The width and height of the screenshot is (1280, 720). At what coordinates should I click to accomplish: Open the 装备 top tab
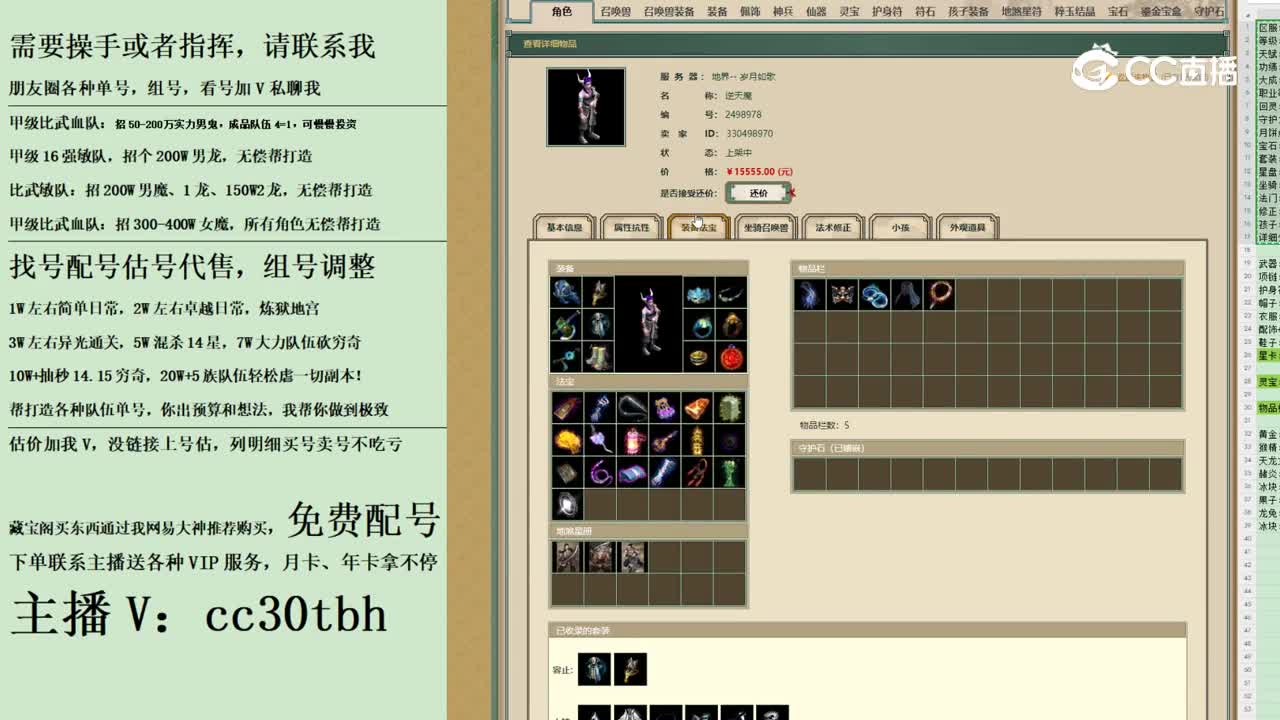(717, 12)
